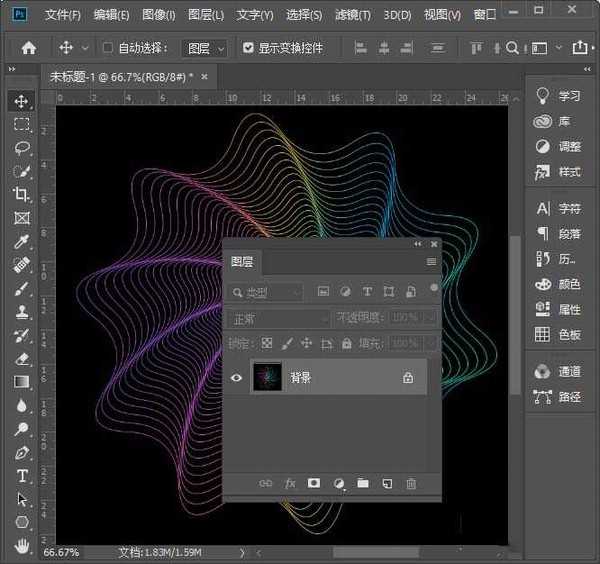Open the 图层 dropdown in the options bar
The image size is (600, 564).
pos(206,48)
